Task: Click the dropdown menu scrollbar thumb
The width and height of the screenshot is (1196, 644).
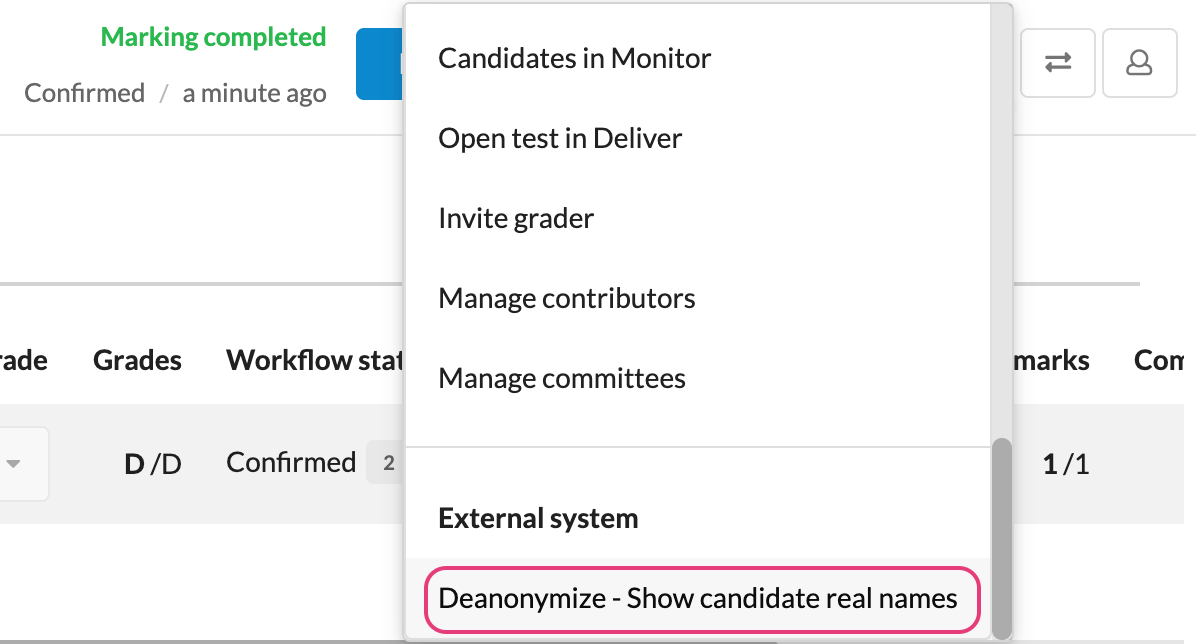Action: coord(1001,538)
